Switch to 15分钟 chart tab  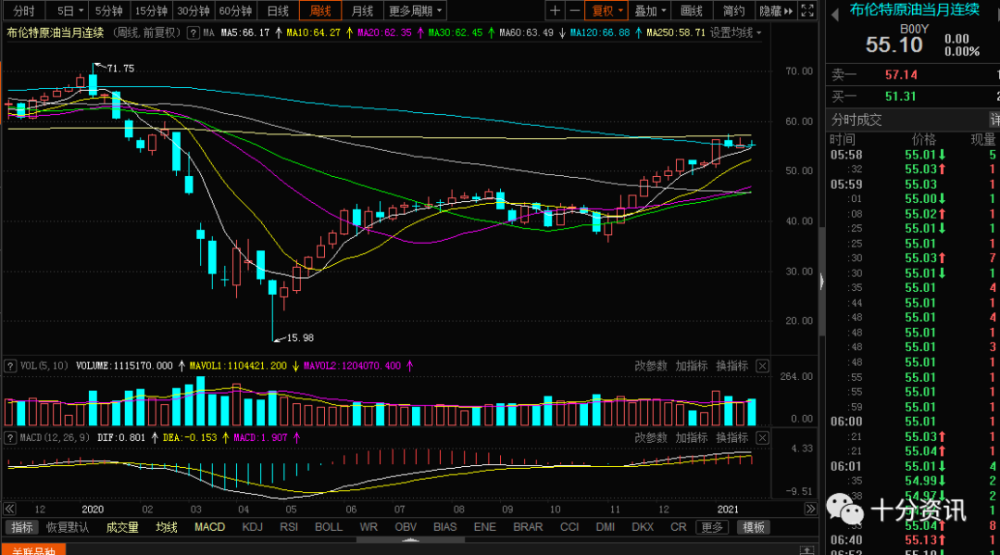tap(151, 11)
